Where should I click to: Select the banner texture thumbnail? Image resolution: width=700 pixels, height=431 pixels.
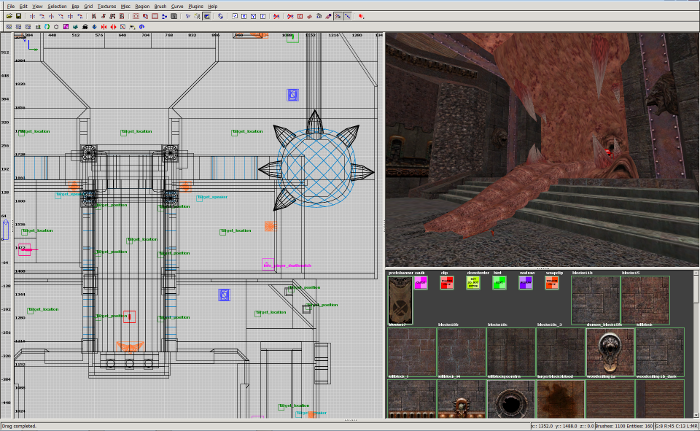pos(400,300)
